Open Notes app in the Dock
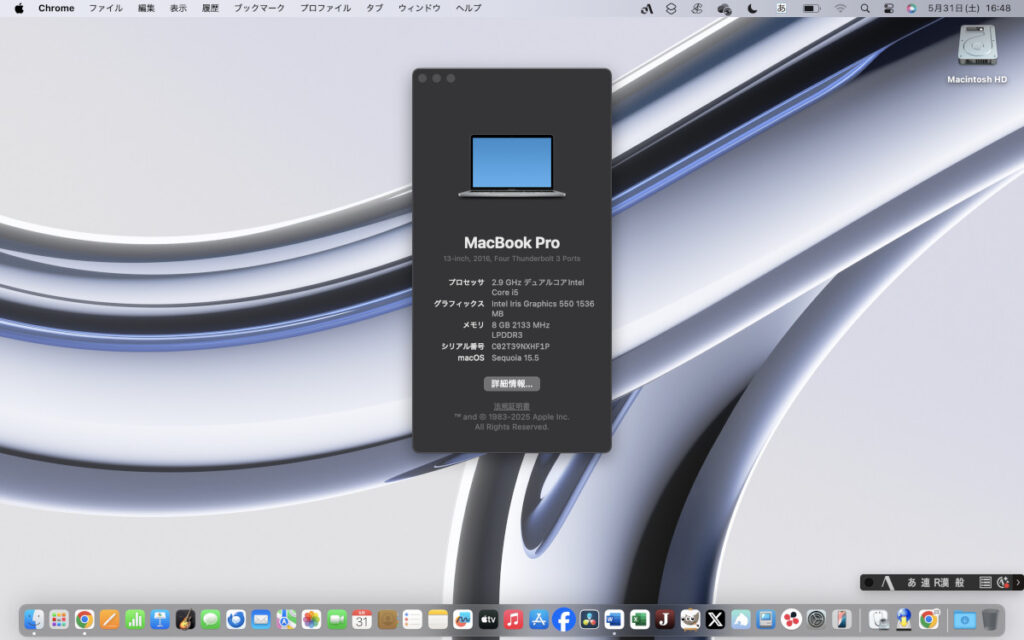The width and height of the screenshot is (1024, 640). point(438,619)
